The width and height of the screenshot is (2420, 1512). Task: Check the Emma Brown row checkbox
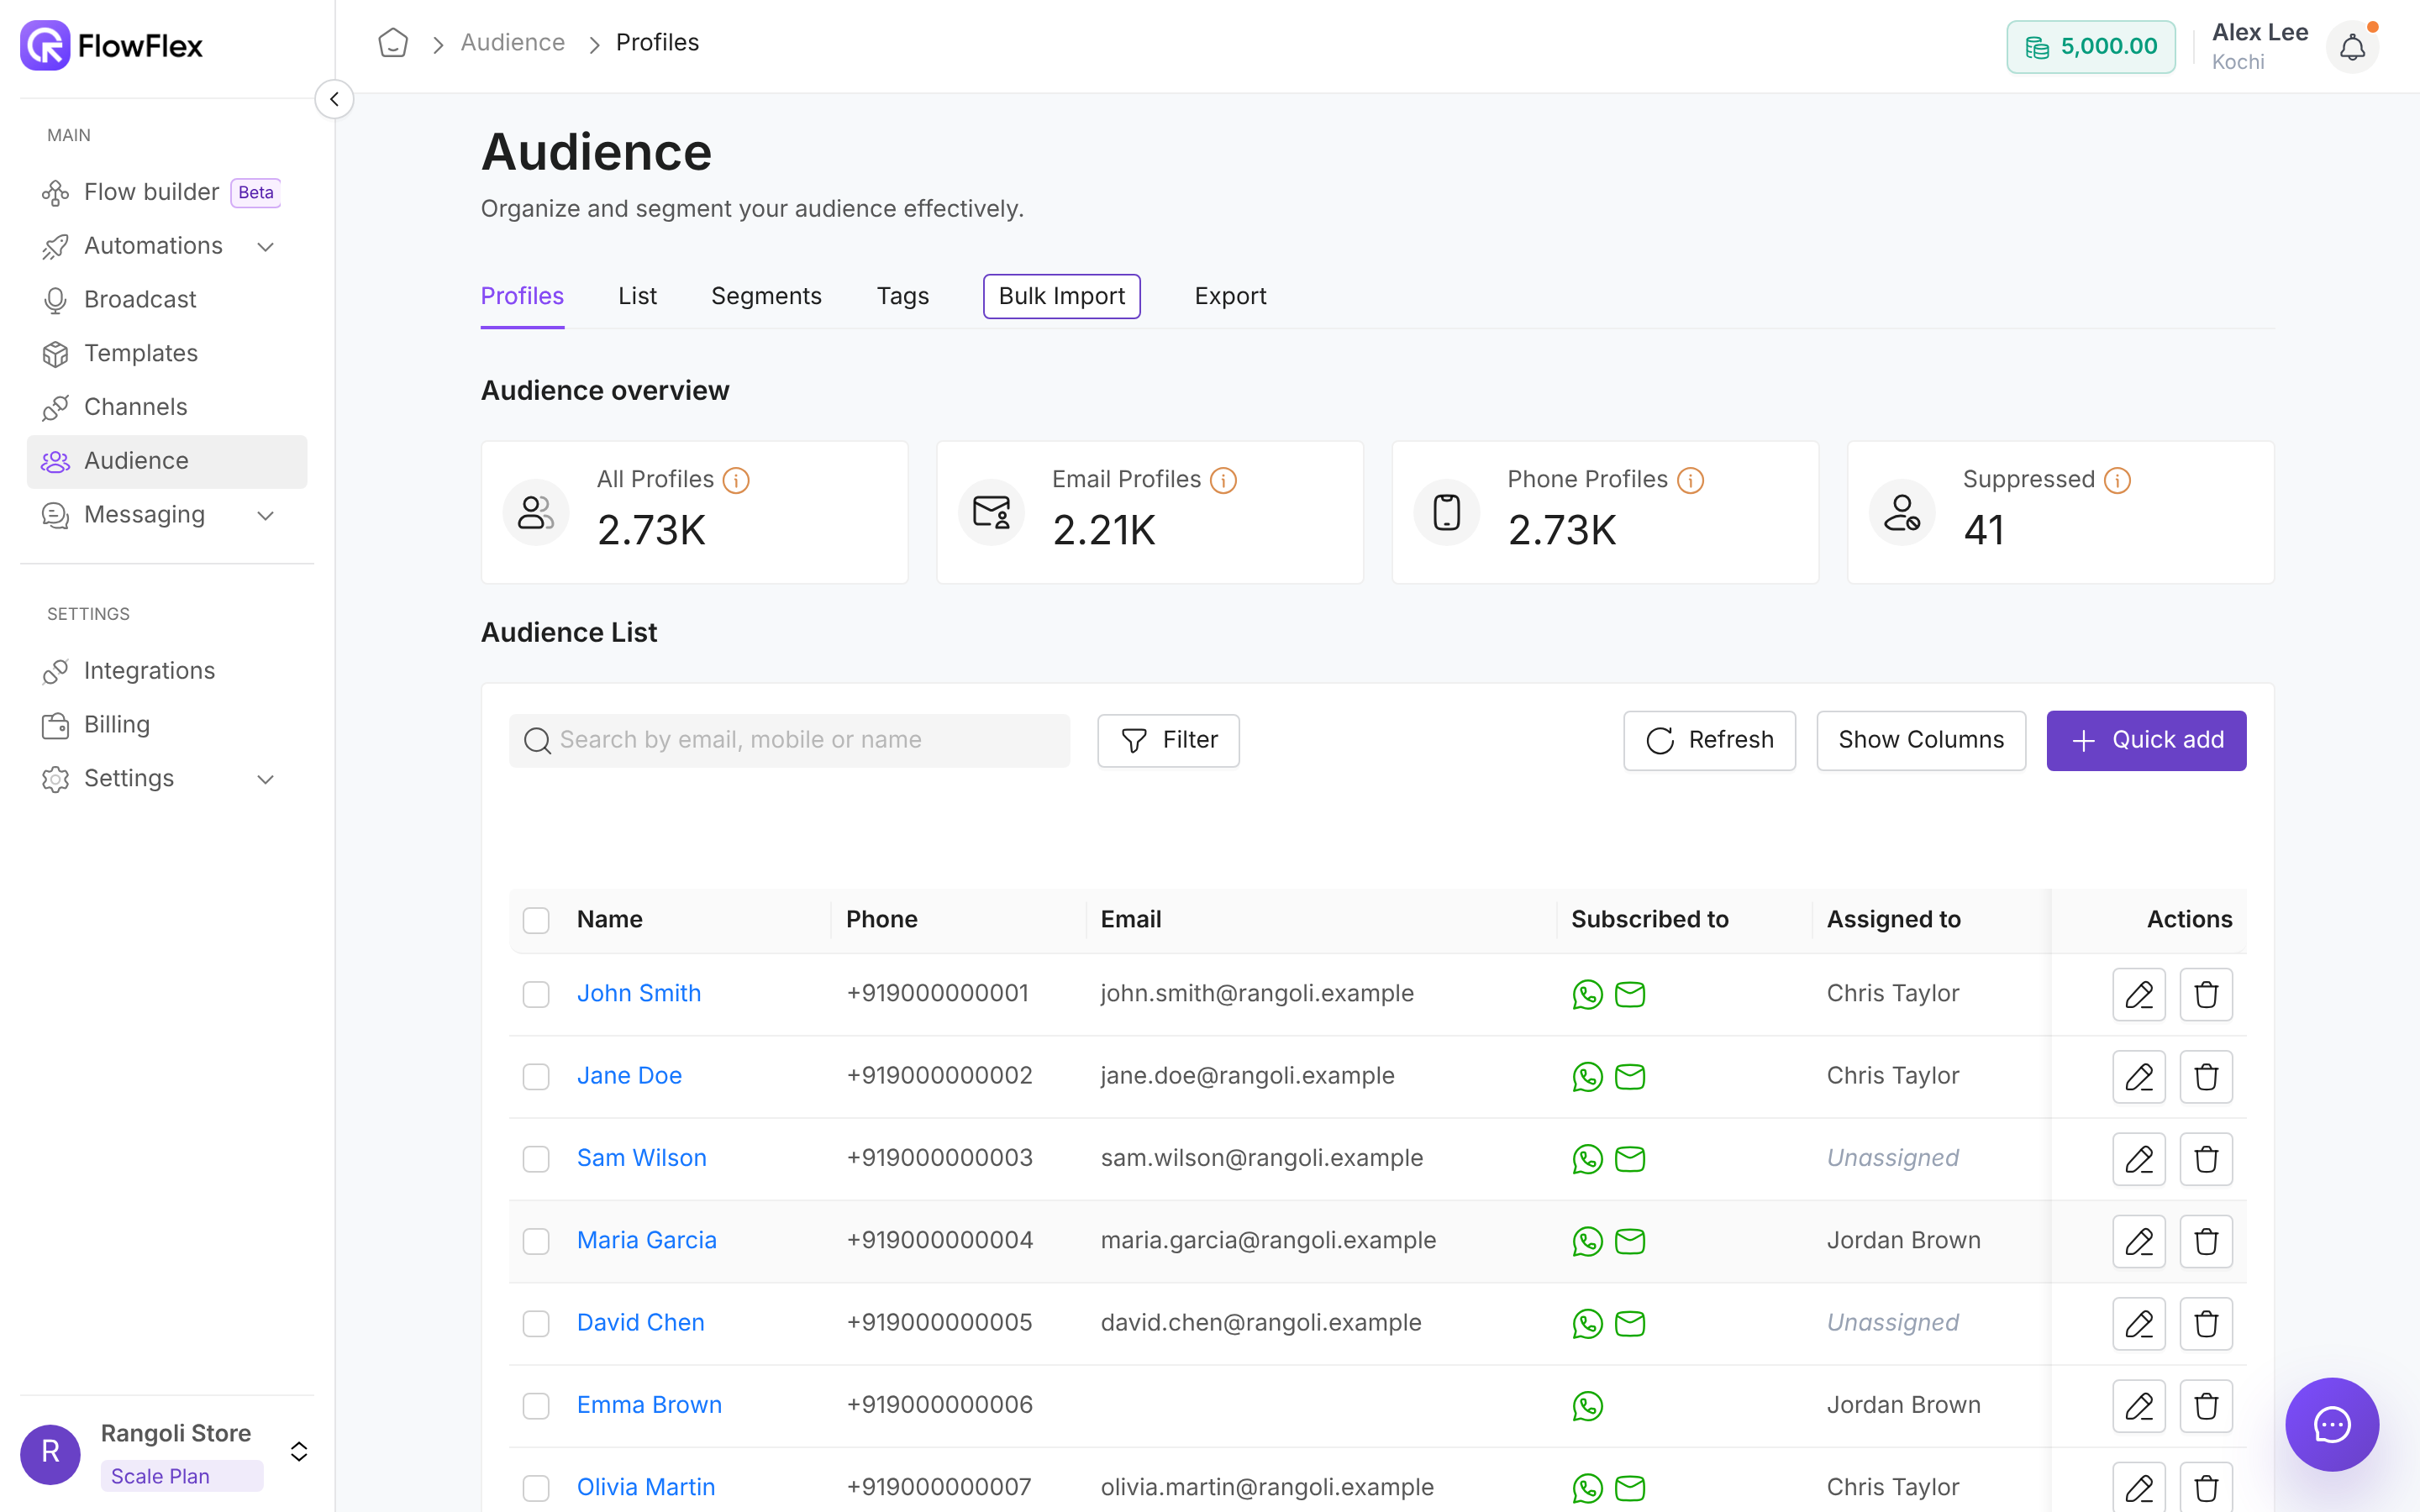536,1406
